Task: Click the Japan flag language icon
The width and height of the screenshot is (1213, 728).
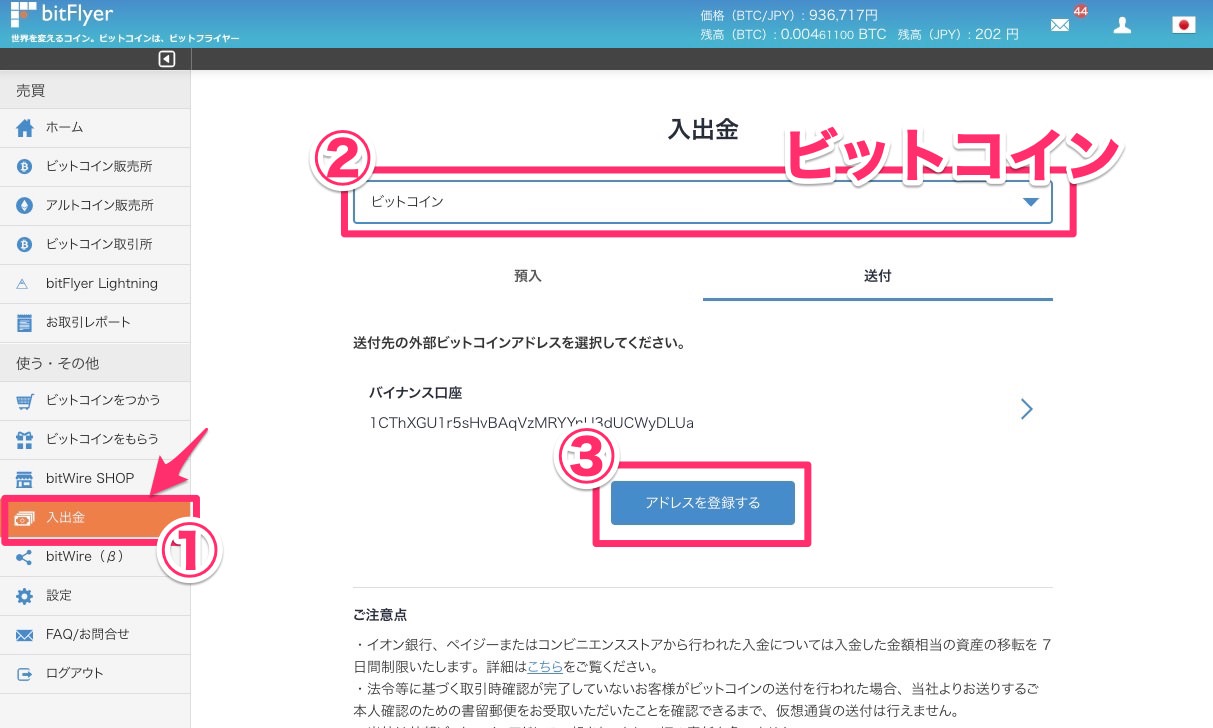Action: (x=1183, y=26)
